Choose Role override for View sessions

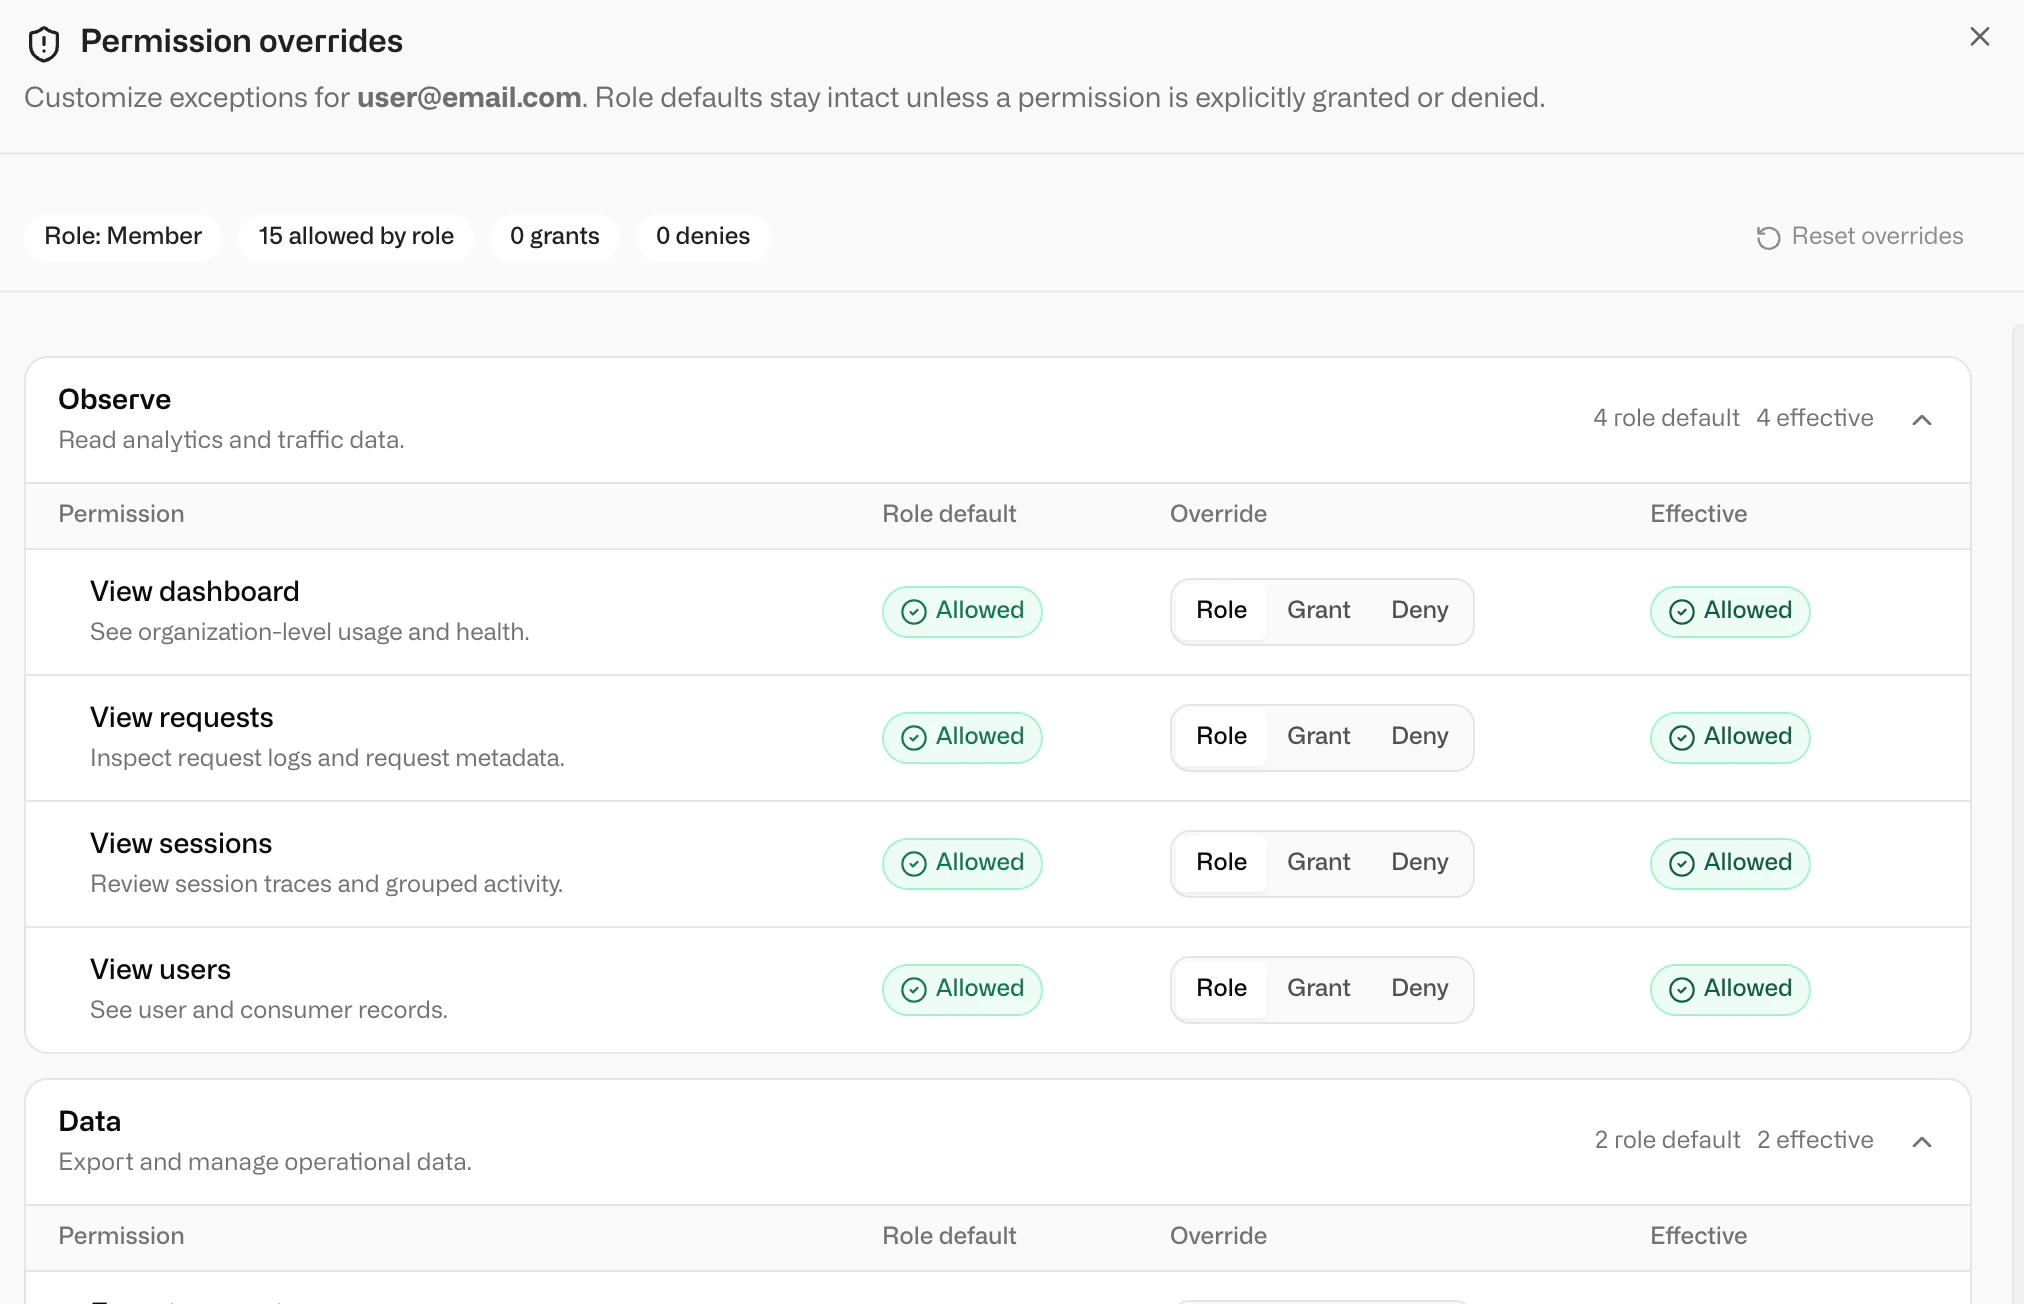tap(1221, 863)
